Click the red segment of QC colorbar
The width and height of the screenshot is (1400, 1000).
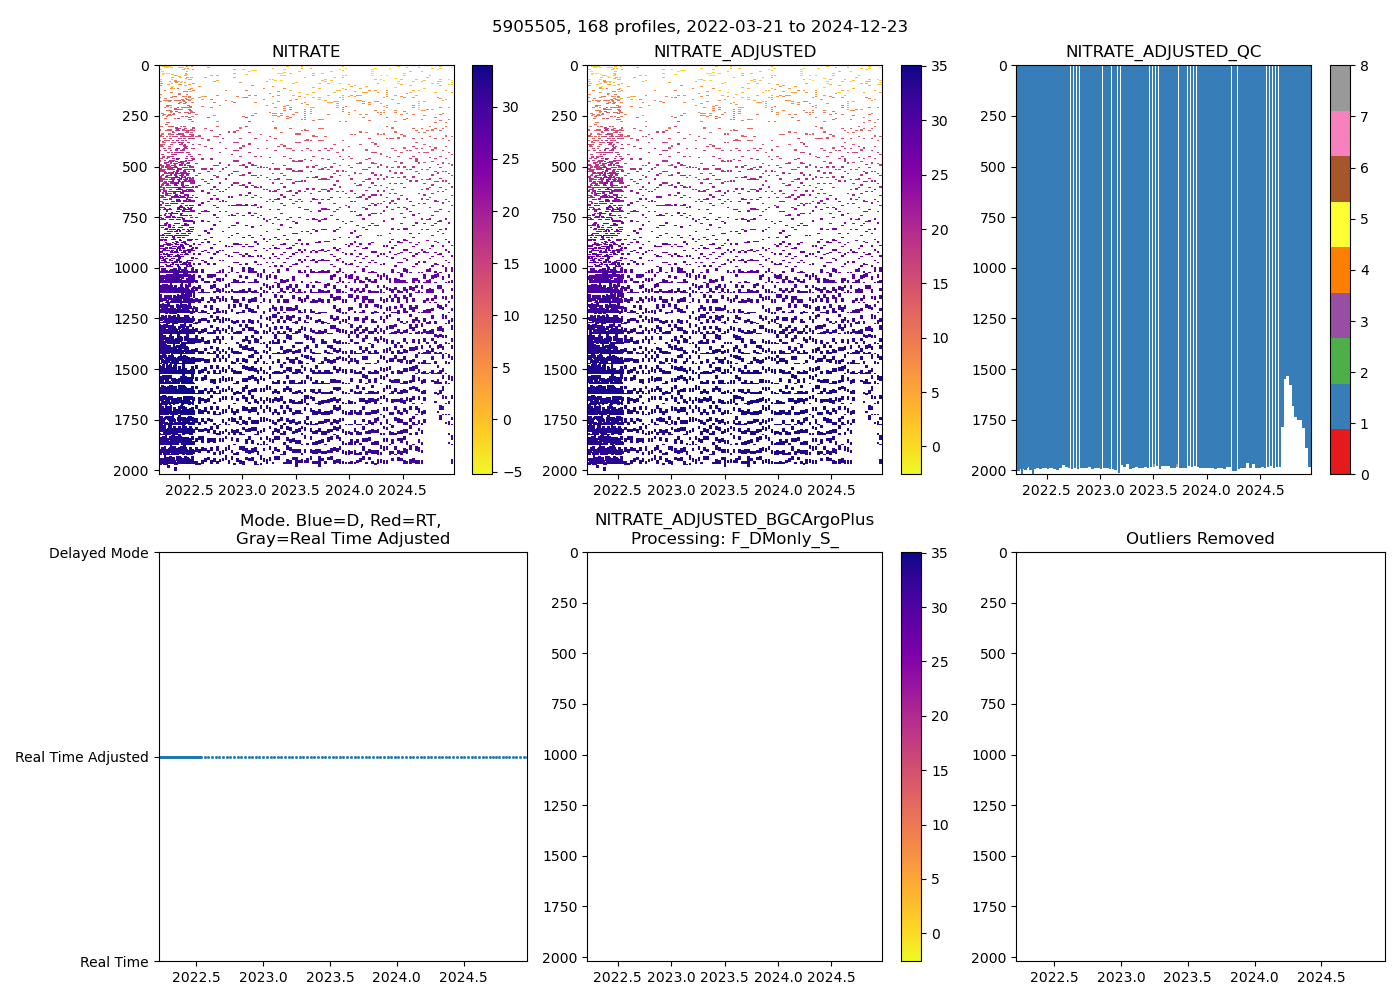[x=1340, y=452]
